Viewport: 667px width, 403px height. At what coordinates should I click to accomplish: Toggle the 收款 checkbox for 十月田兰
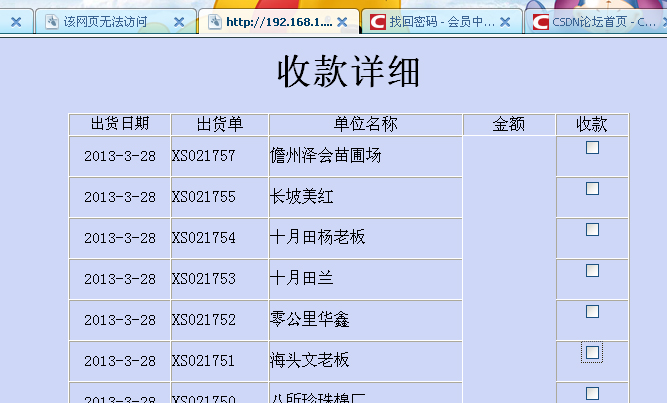click(593, 271)
